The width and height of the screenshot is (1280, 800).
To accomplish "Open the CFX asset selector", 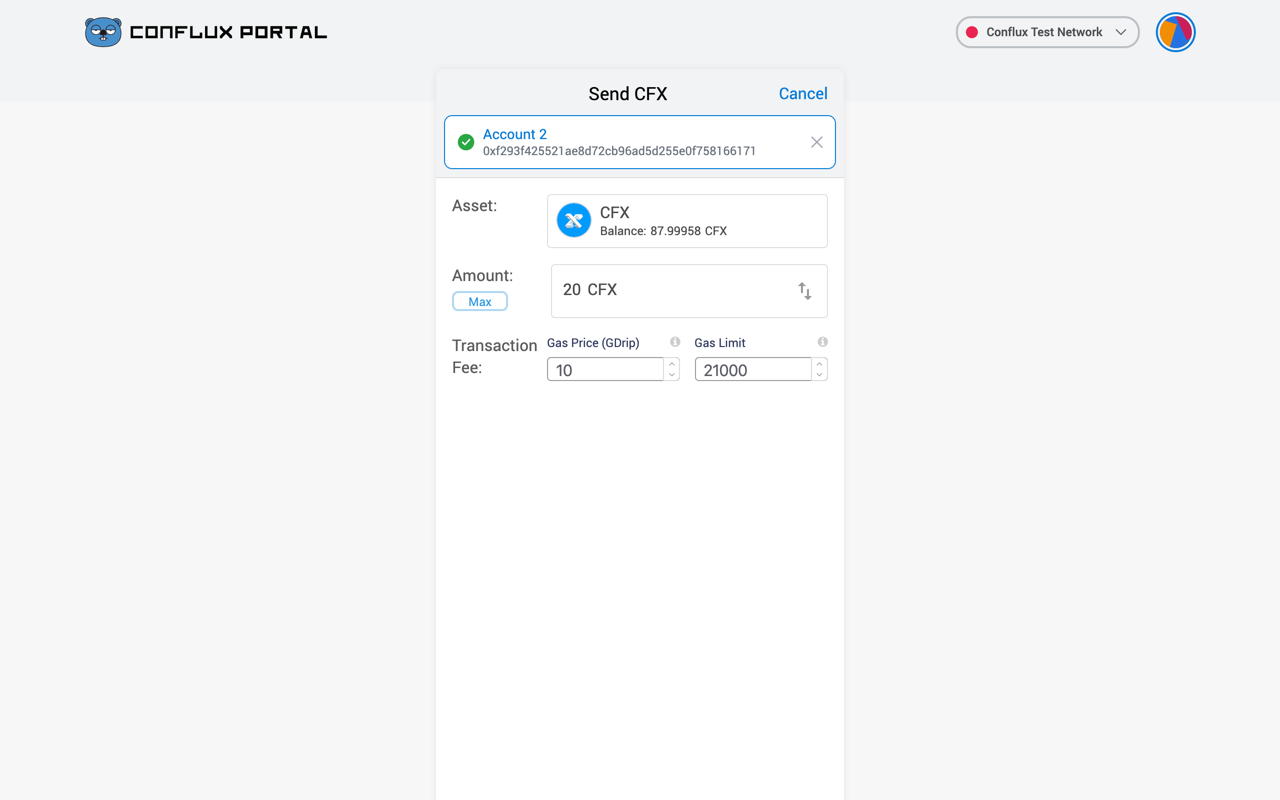I will (687, 221).
